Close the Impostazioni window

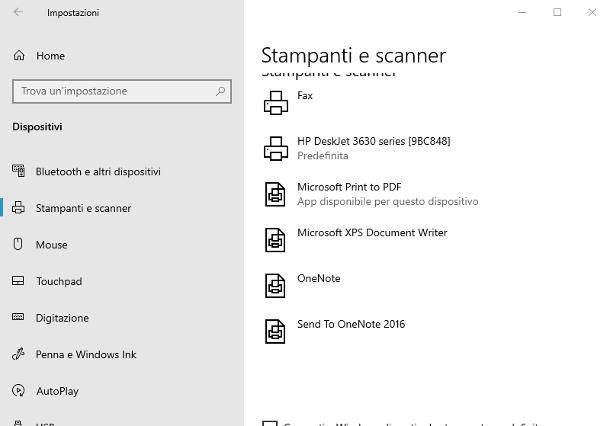pos(592,12)
